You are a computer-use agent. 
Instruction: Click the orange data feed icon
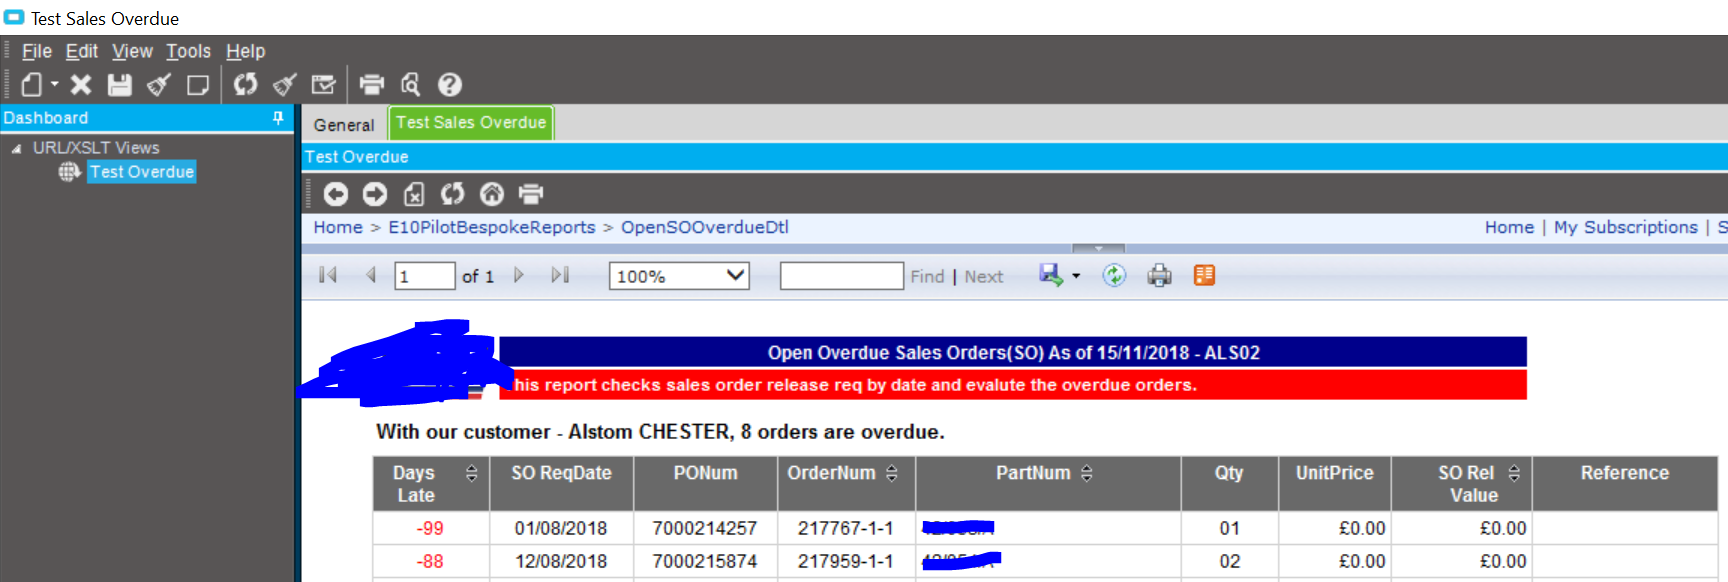click(1204, 275)
